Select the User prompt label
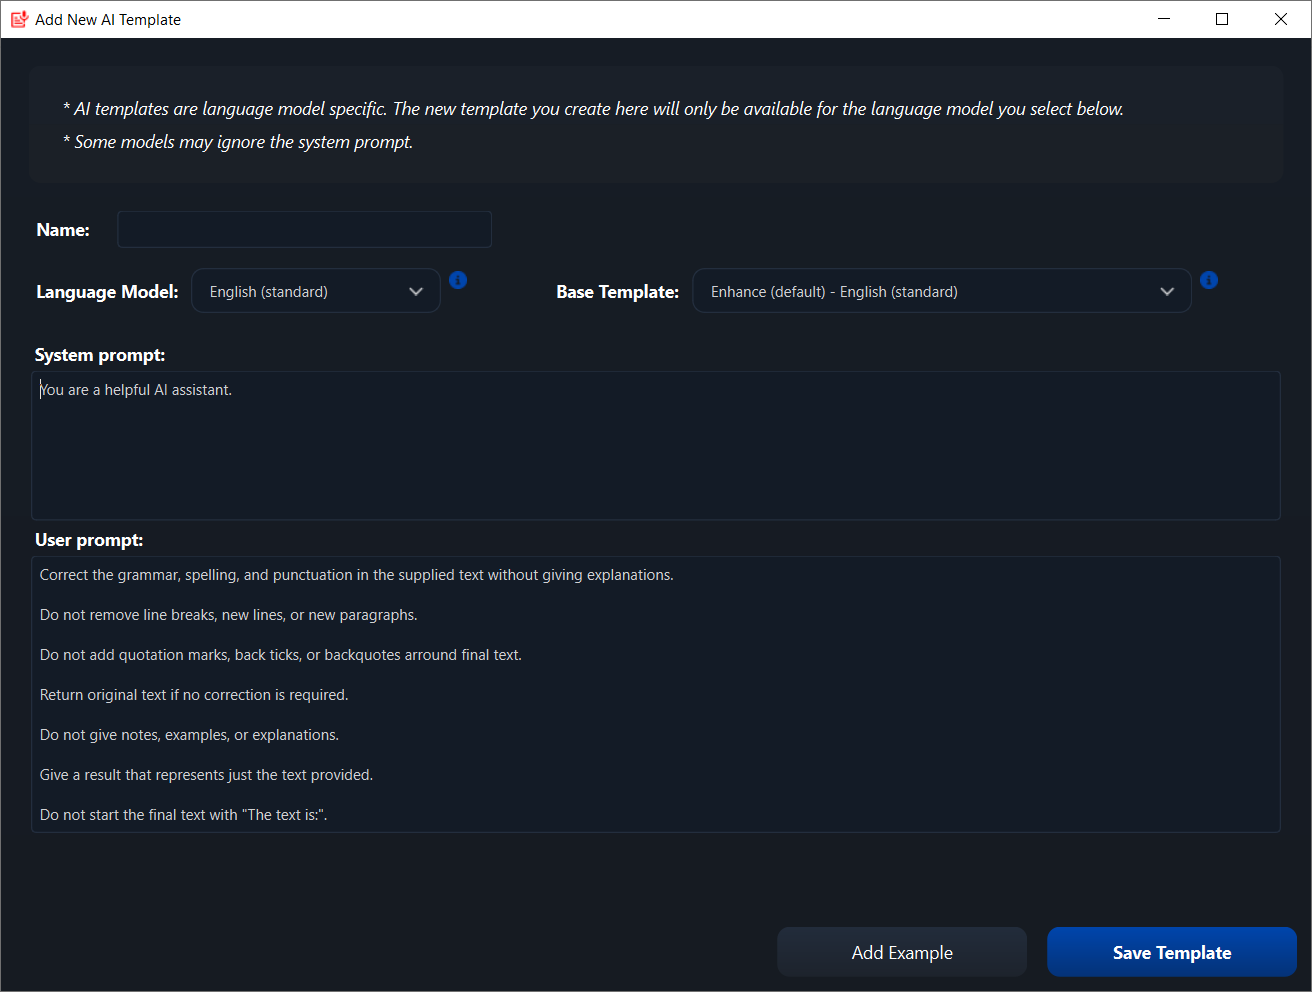Image resolution: width=1312 pixels, height=992 pixels. (89, 539)
